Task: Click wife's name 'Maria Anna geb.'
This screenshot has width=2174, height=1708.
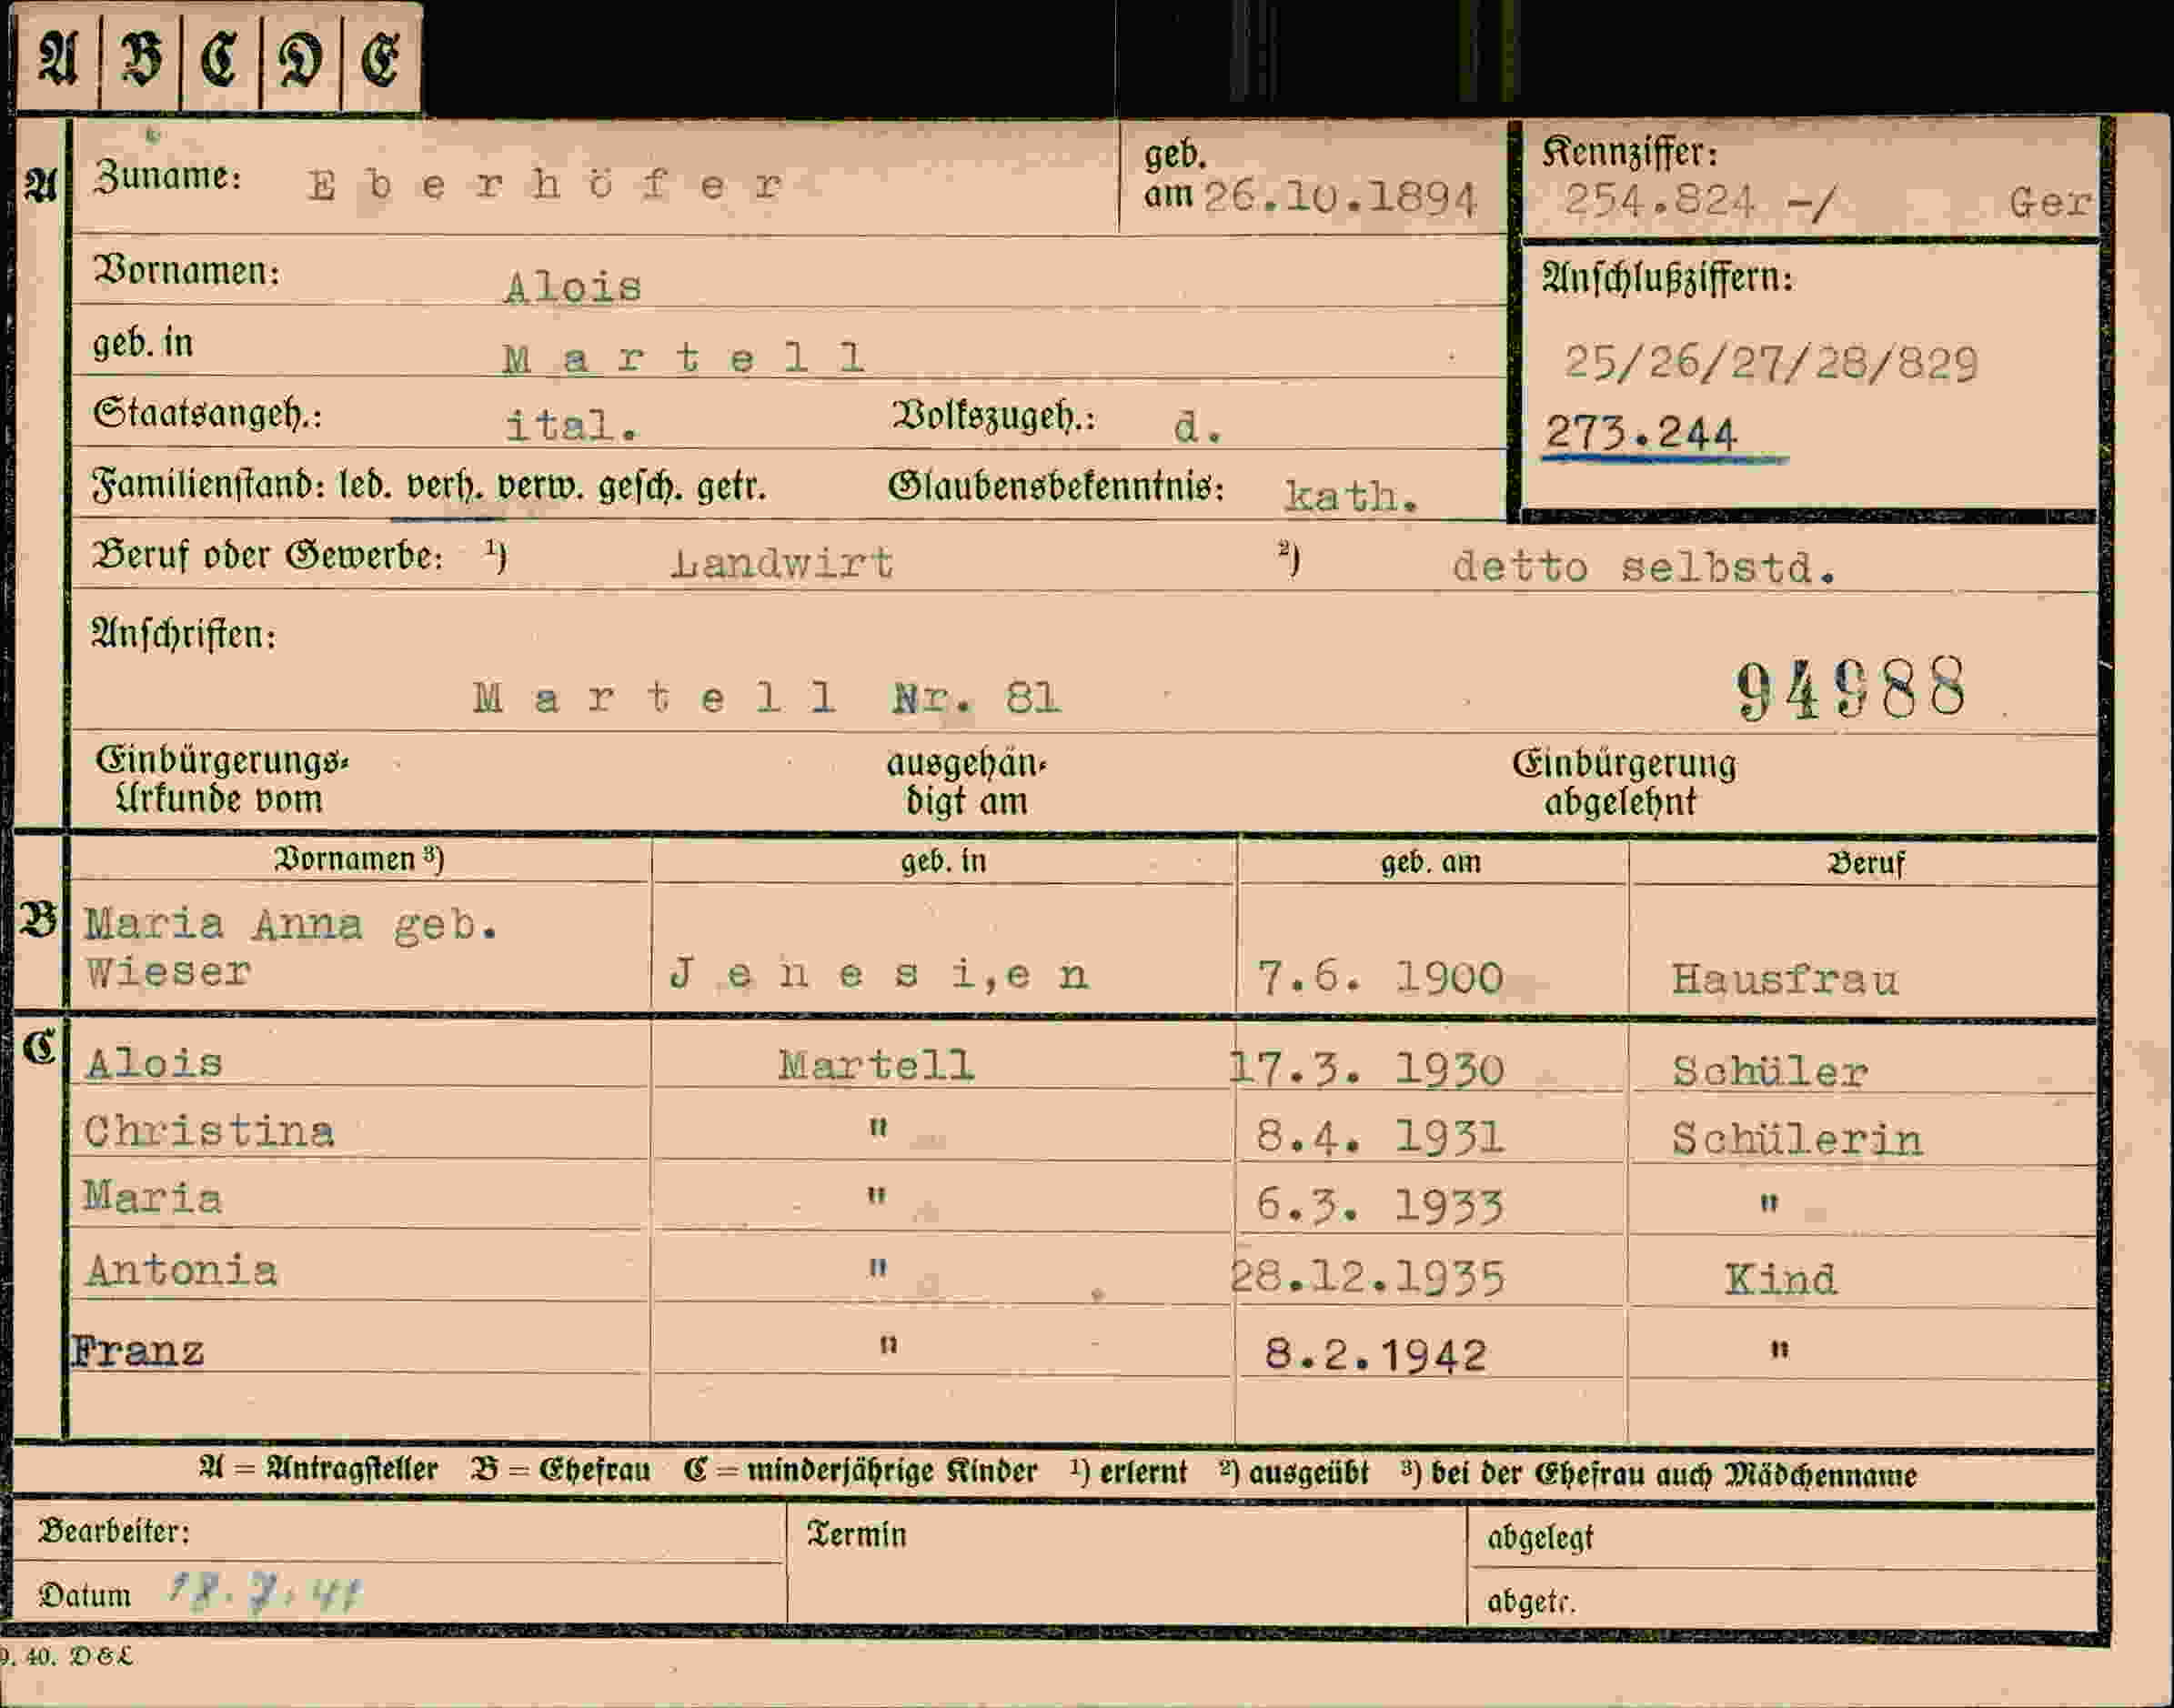Action: (x=291, y=925)
